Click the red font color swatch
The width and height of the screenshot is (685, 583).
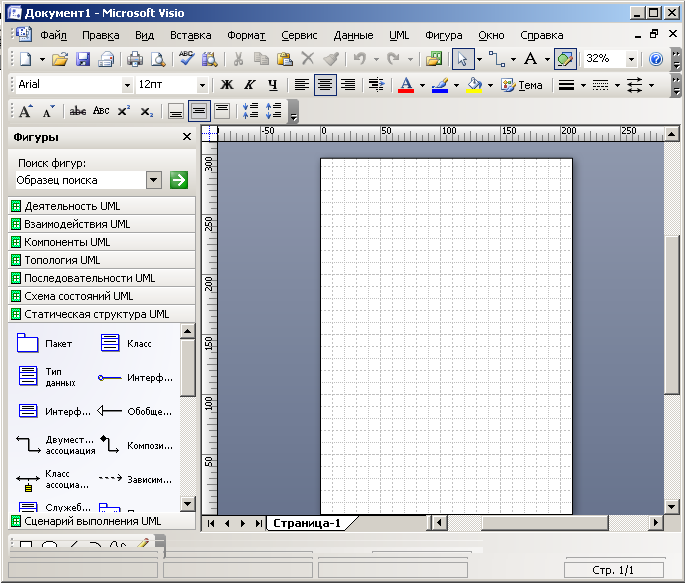click(406, 85)
